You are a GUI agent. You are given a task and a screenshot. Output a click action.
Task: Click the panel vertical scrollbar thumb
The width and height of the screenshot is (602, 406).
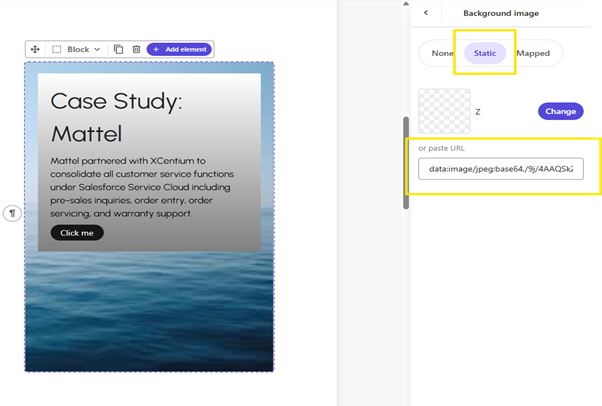[406, 163]
